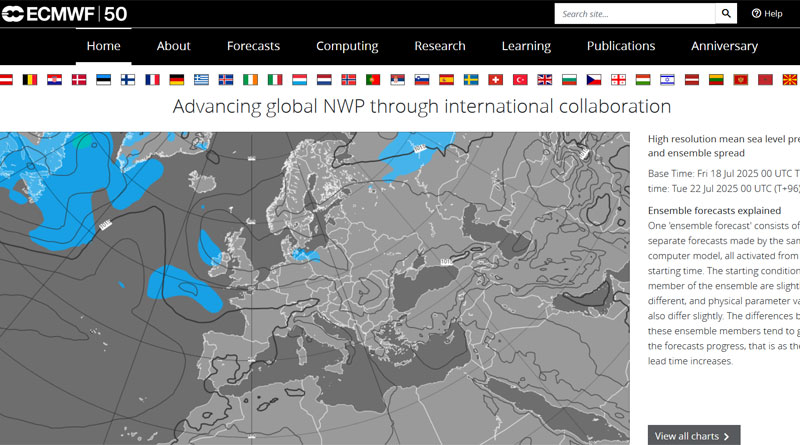Select the Iceland flag icon
The image size is (800, 445).
226,80
